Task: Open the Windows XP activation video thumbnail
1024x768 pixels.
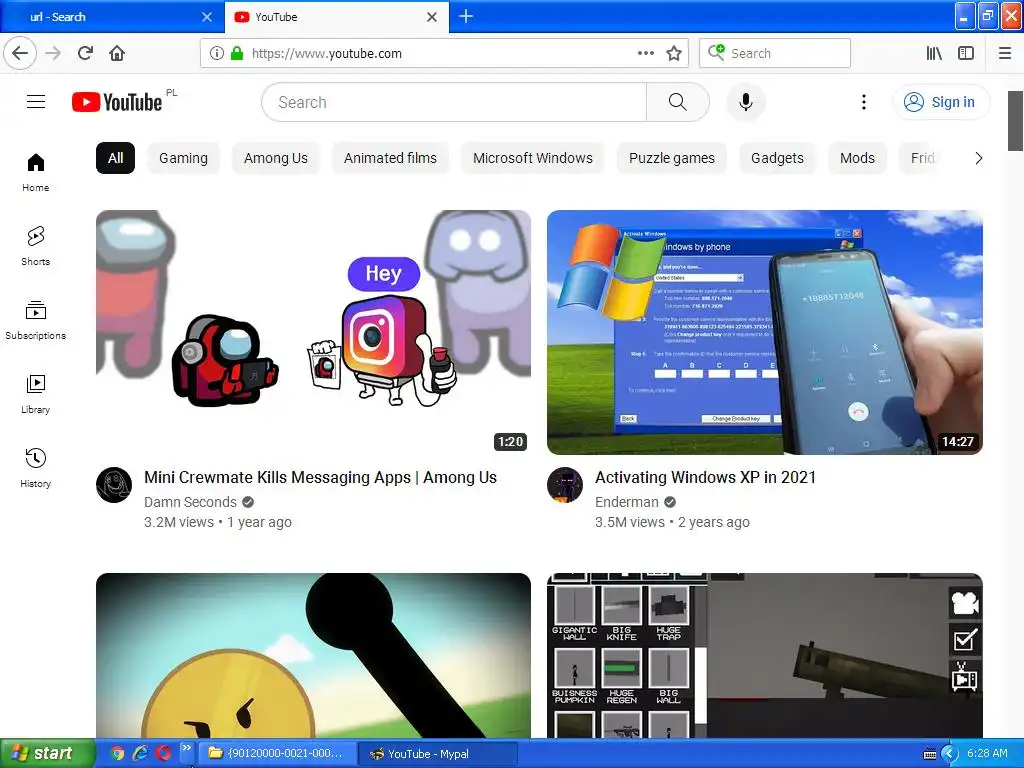Action: point(765,332)
